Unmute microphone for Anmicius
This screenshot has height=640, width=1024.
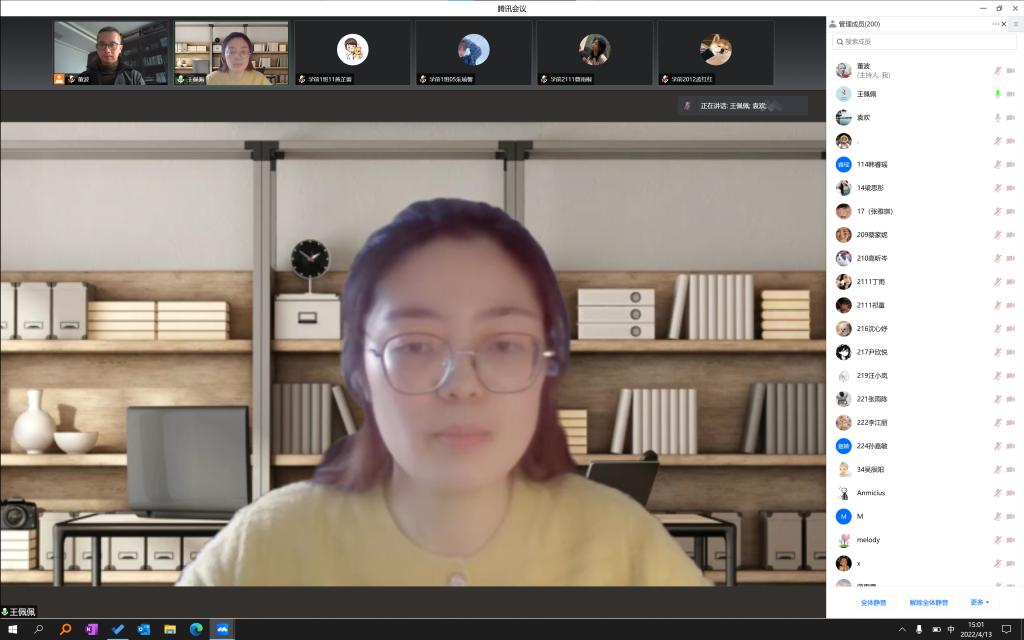pos(997,493)
